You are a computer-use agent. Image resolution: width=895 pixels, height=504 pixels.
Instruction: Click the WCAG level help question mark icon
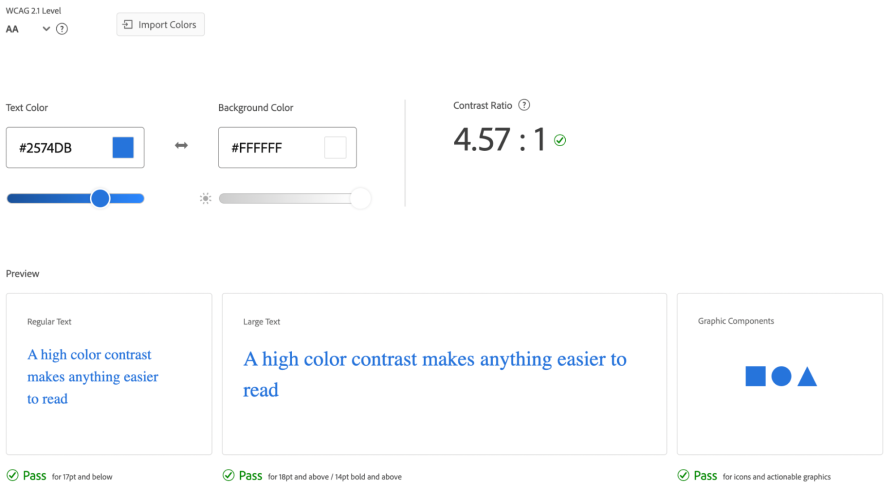coord(62,29)
